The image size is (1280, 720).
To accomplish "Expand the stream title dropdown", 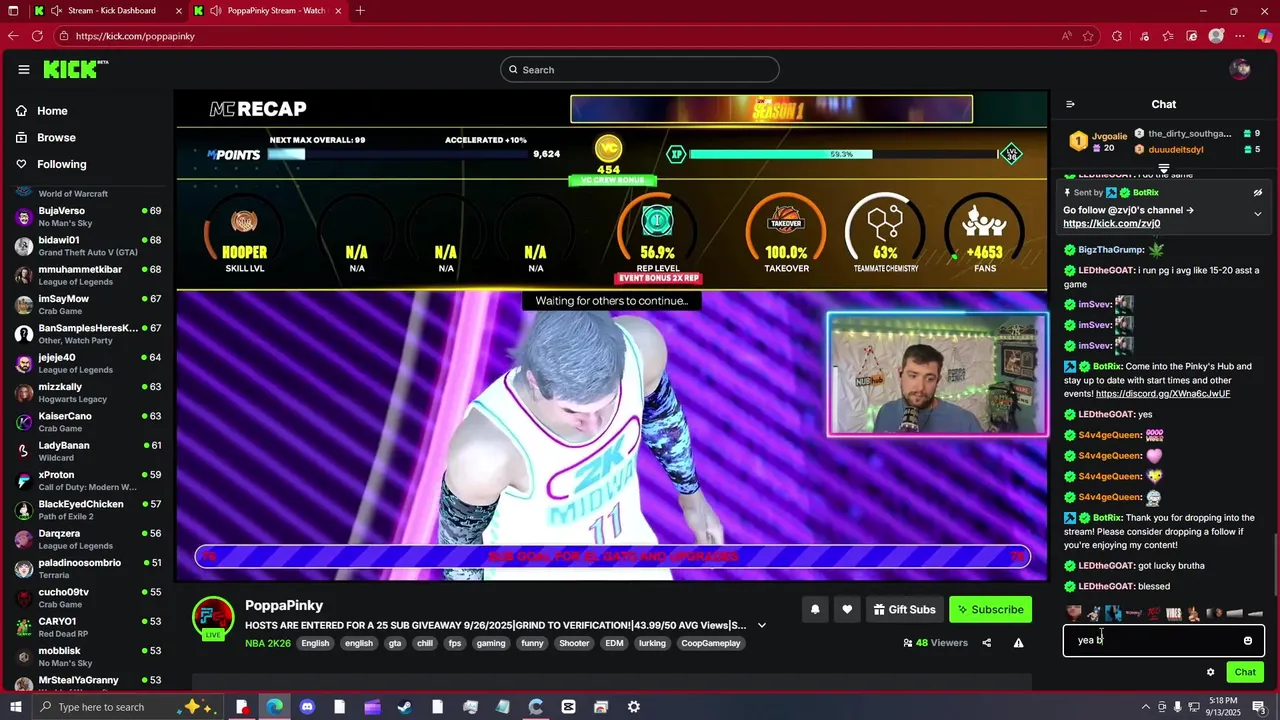I will coord(761,625).
